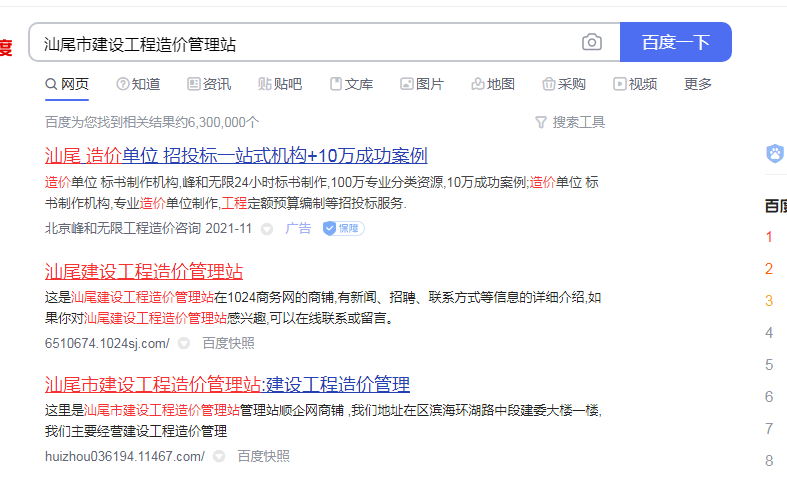Viewport: 787px width, 477px height.
Task: Select the 网页 tab
Action: (67, 84)
